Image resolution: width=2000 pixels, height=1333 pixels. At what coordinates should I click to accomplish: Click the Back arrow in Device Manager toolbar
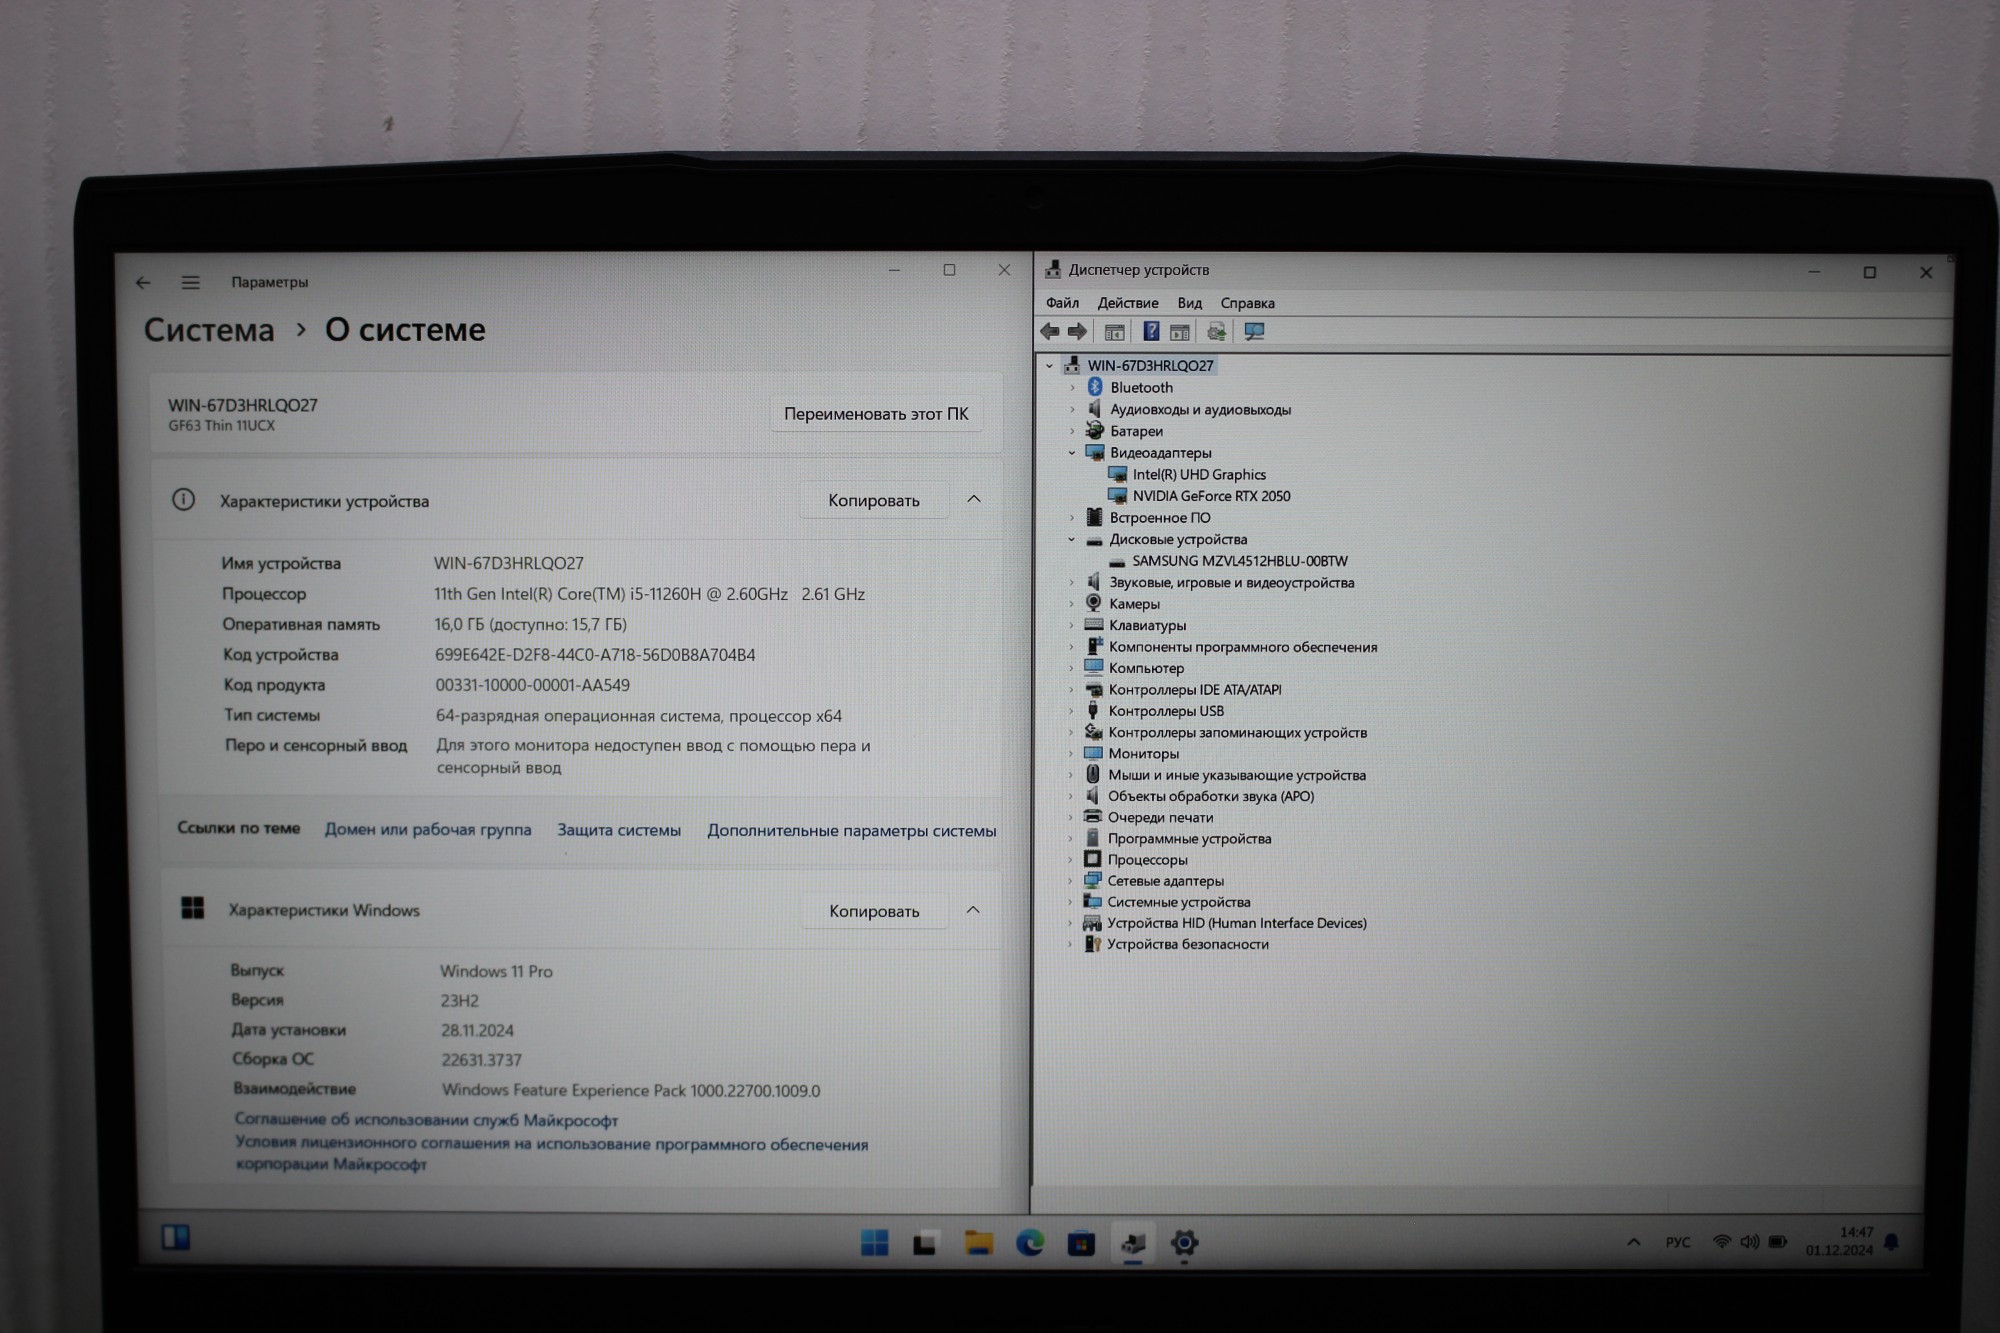click(1049, 331)
